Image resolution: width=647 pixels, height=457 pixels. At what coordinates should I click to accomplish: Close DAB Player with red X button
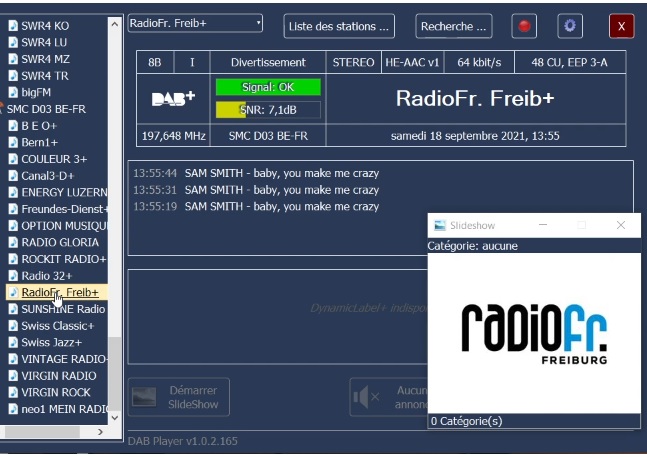621,26
